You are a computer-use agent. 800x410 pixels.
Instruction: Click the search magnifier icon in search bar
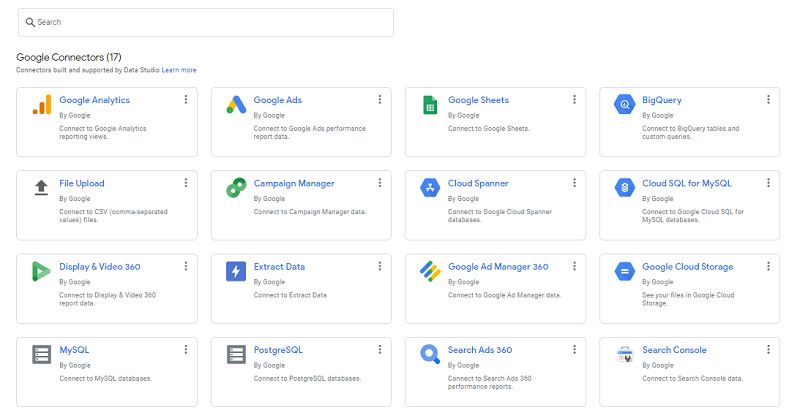click(30, 22)
